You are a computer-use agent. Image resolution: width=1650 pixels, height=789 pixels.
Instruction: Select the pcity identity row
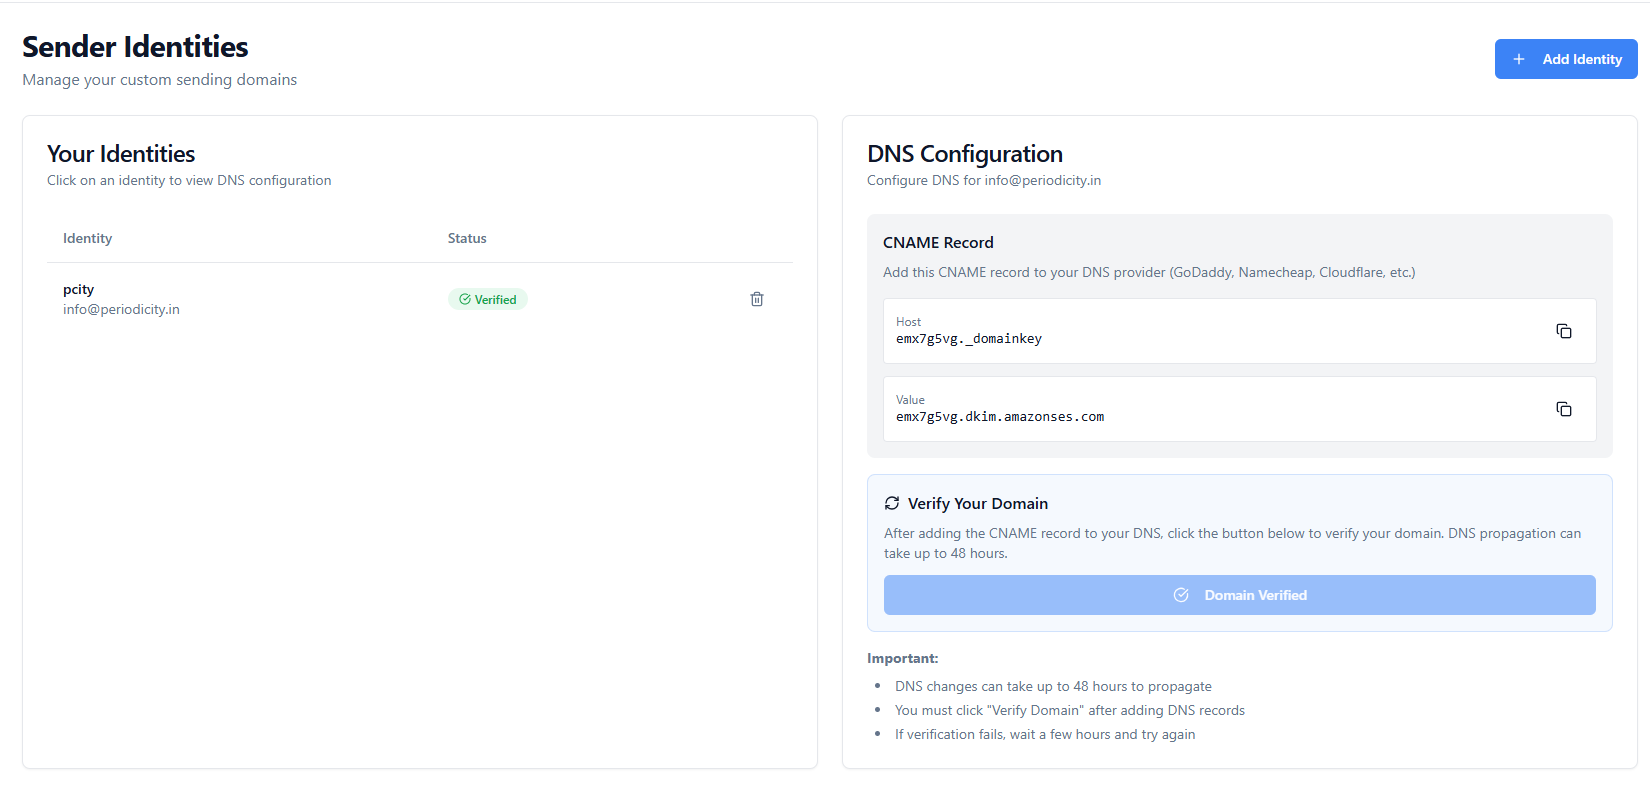pyautogui.click(x=420, y=299)
